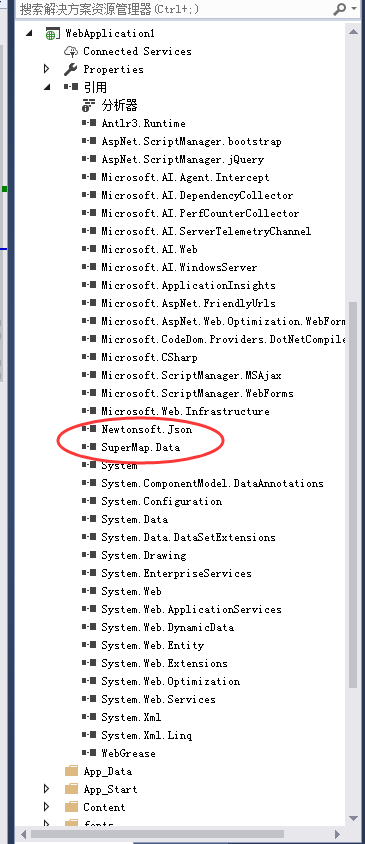Click the Newtonsoft.Json reference icon
The width and height of the screenshot is (365, 844).
(89, 429)
